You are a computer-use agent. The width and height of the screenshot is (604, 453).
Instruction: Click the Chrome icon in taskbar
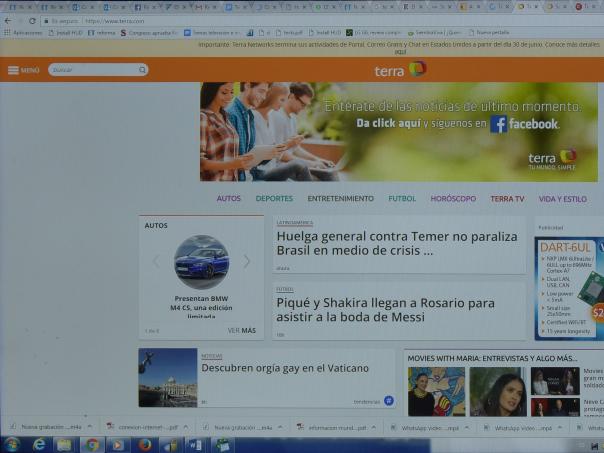(x=92, y=444)
